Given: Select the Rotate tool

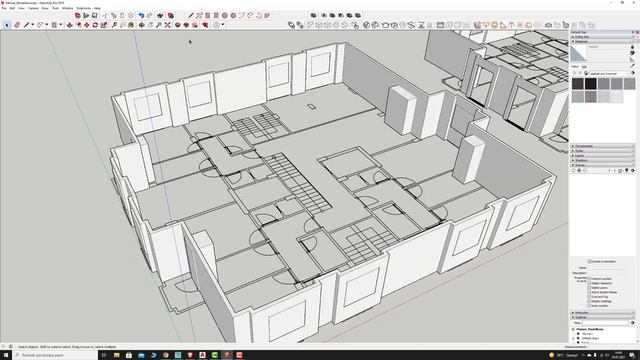Looking at the screenshot, I should (x=95, y=25).
